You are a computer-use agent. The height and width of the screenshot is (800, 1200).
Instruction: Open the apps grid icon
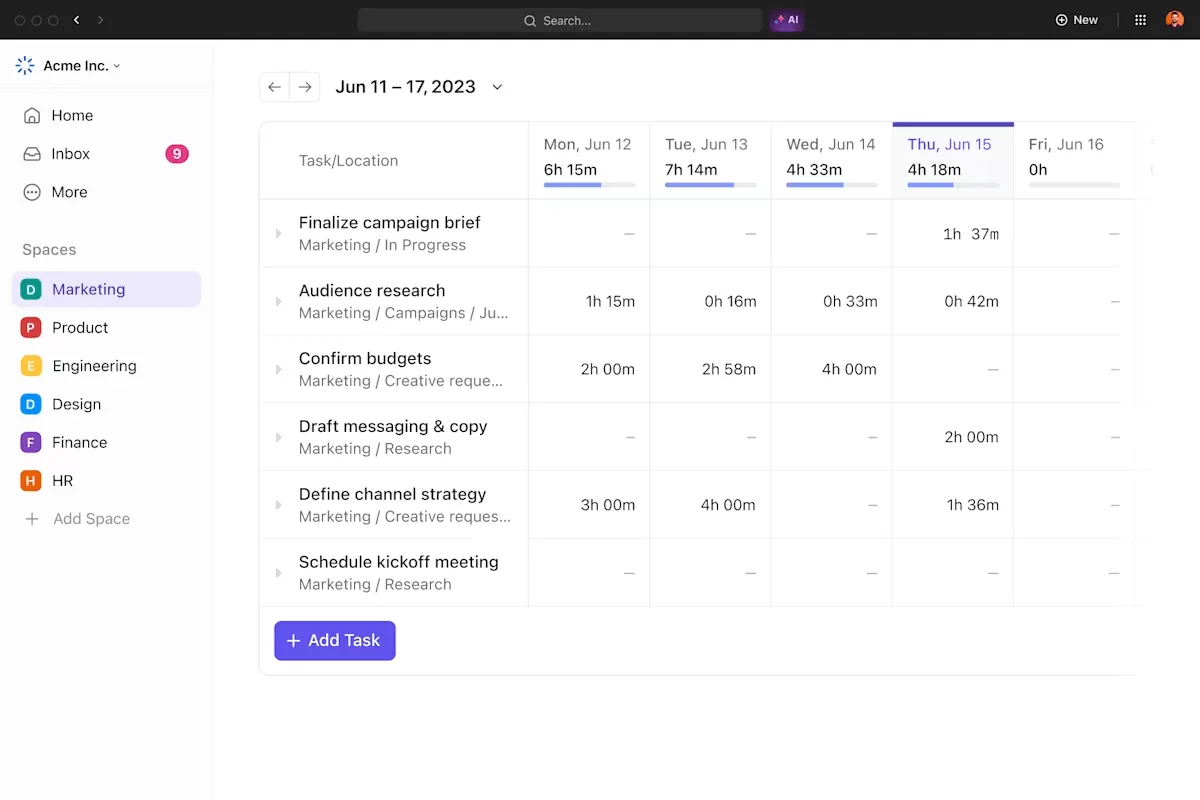1141,20
